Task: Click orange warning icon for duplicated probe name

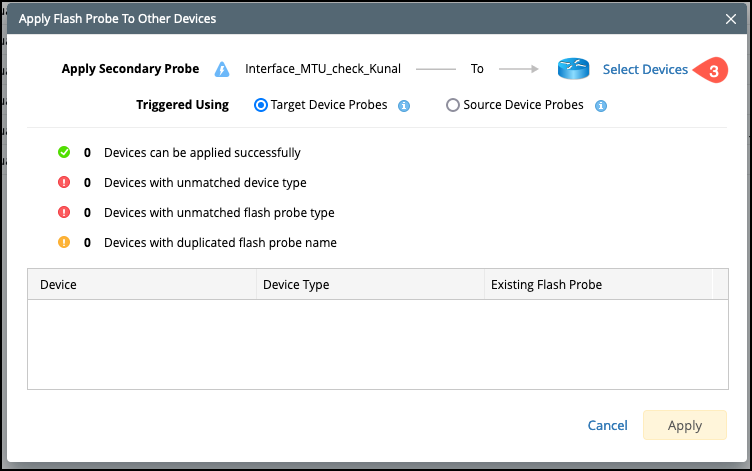Action: pyautogui.click(x=64, y=242)
